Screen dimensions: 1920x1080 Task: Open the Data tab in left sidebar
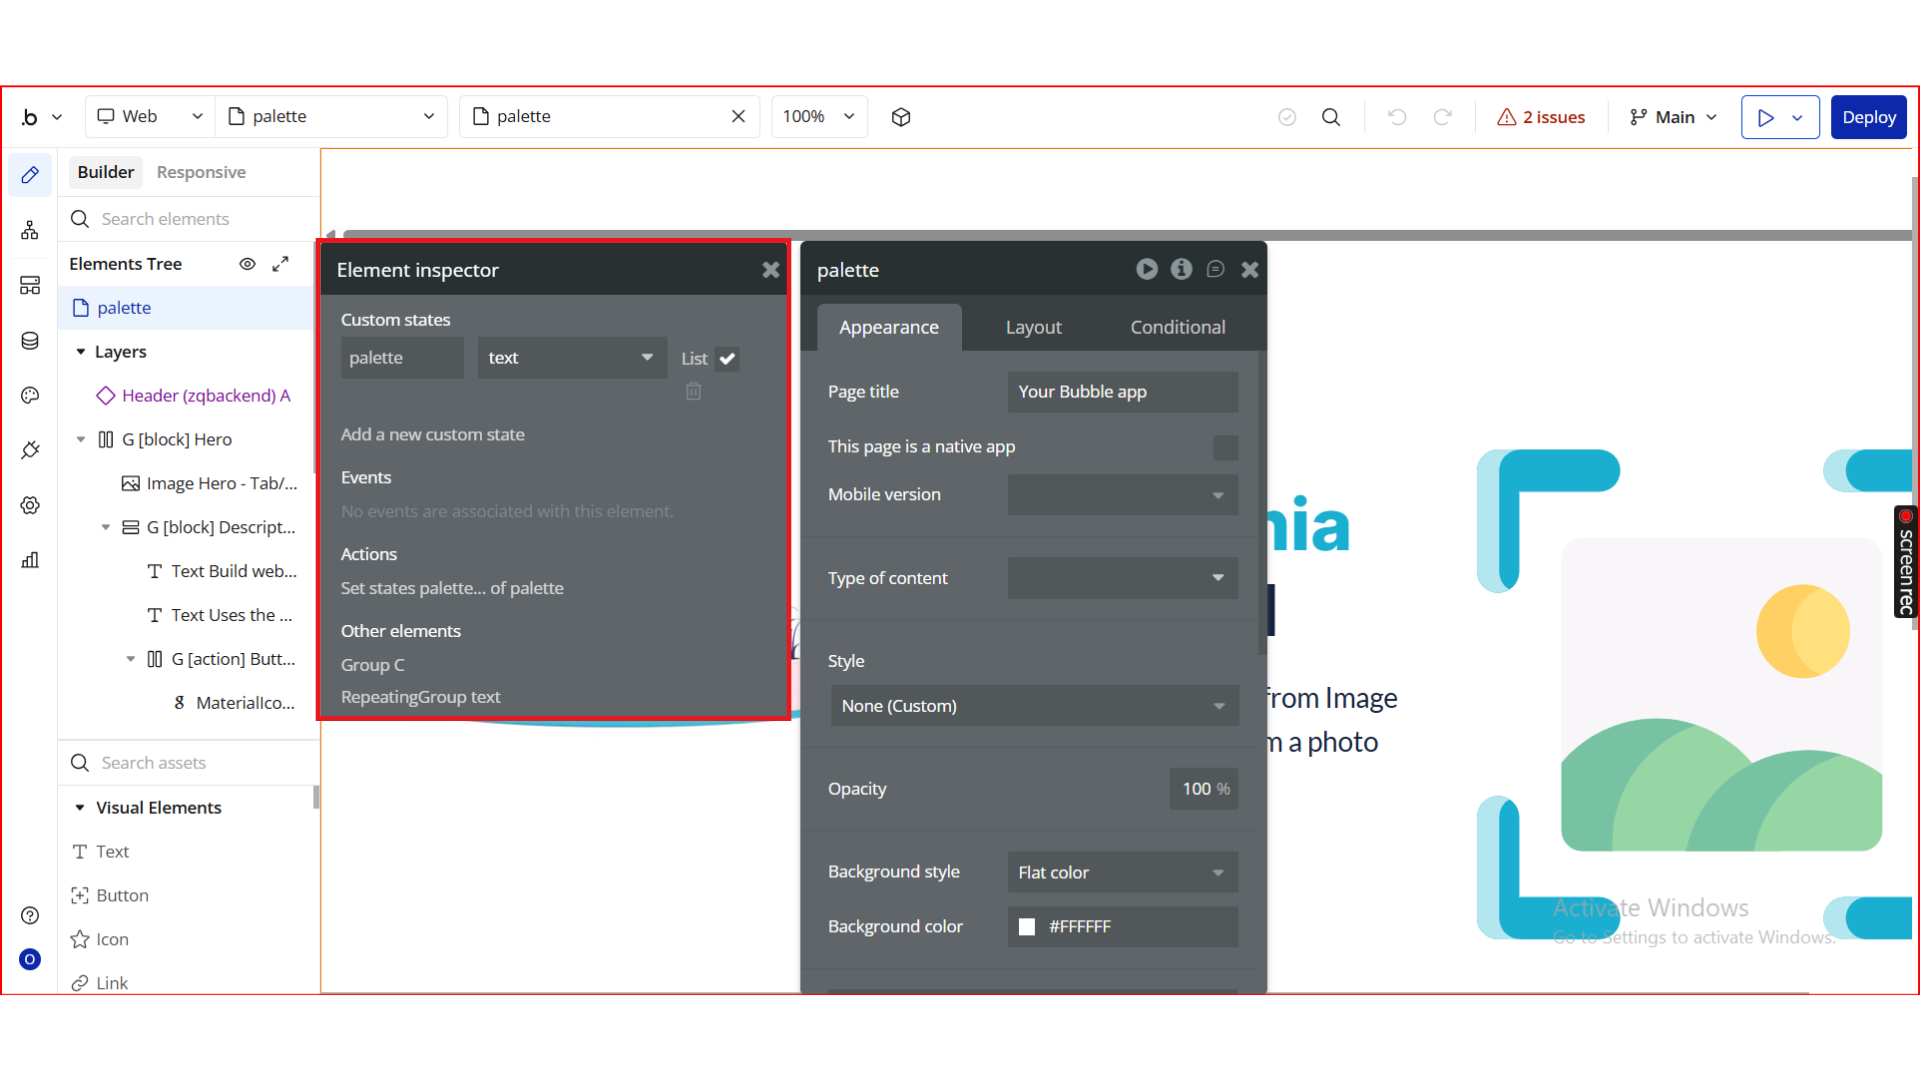[30, 341]
